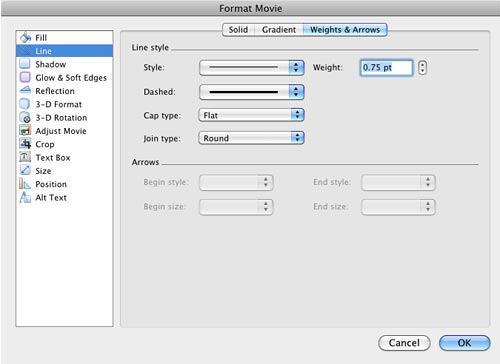
Task: Select the Line category in sidebar
Action: click(x=64, y=51)
